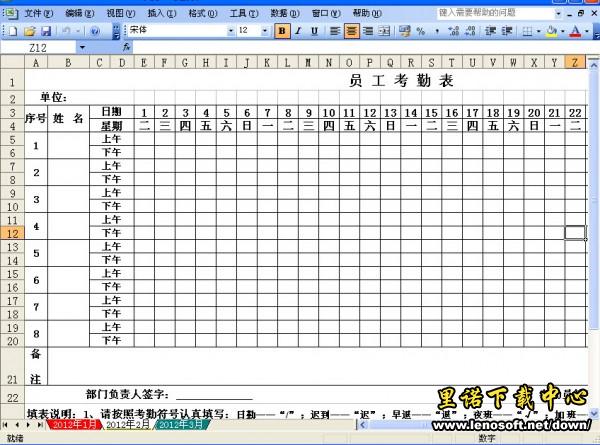Screen dimensions: 600x445
Task: Open the Name Box dropdown next to Z12
Action: click(82, 48)
